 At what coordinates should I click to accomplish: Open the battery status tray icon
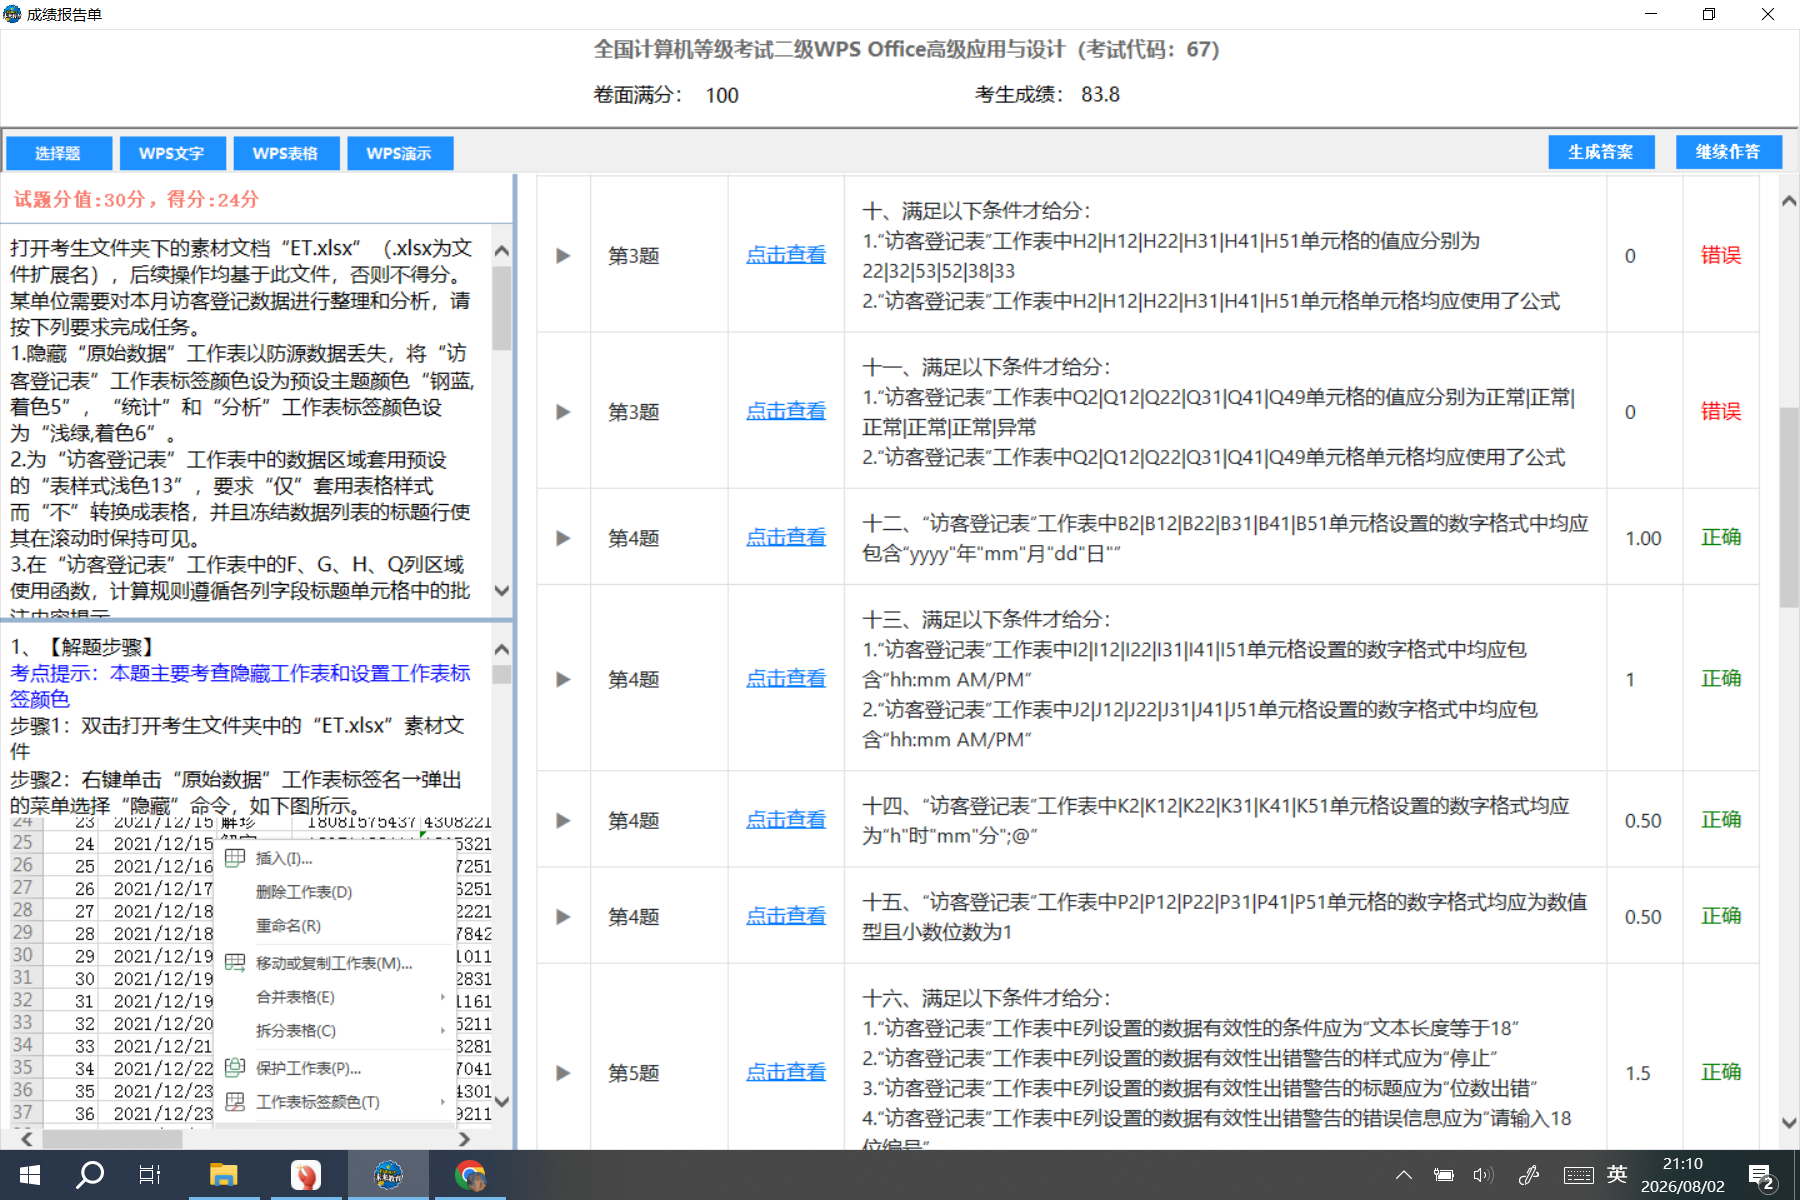tap(1444, 1175)
